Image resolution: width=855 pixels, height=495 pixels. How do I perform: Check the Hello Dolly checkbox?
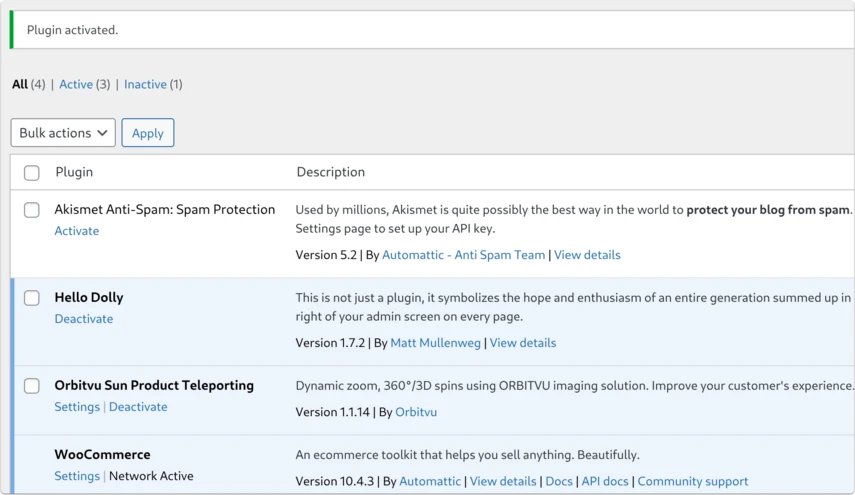point(32,298)
